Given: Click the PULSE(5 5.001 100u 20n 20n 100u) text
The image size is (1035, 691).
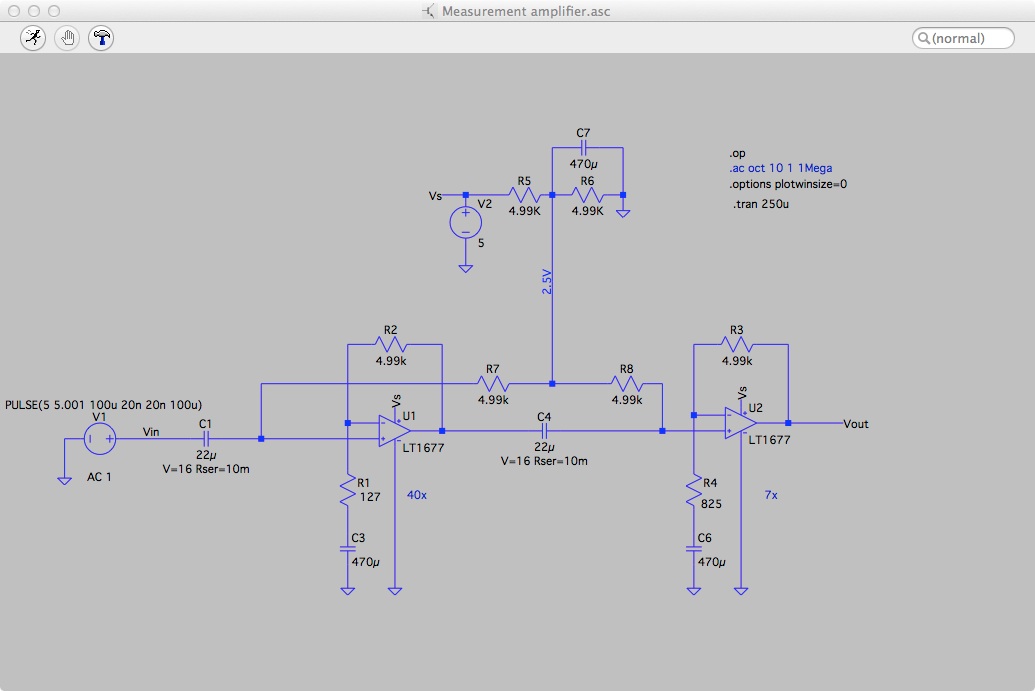Looking at the screenshot, I should [104, 405].
